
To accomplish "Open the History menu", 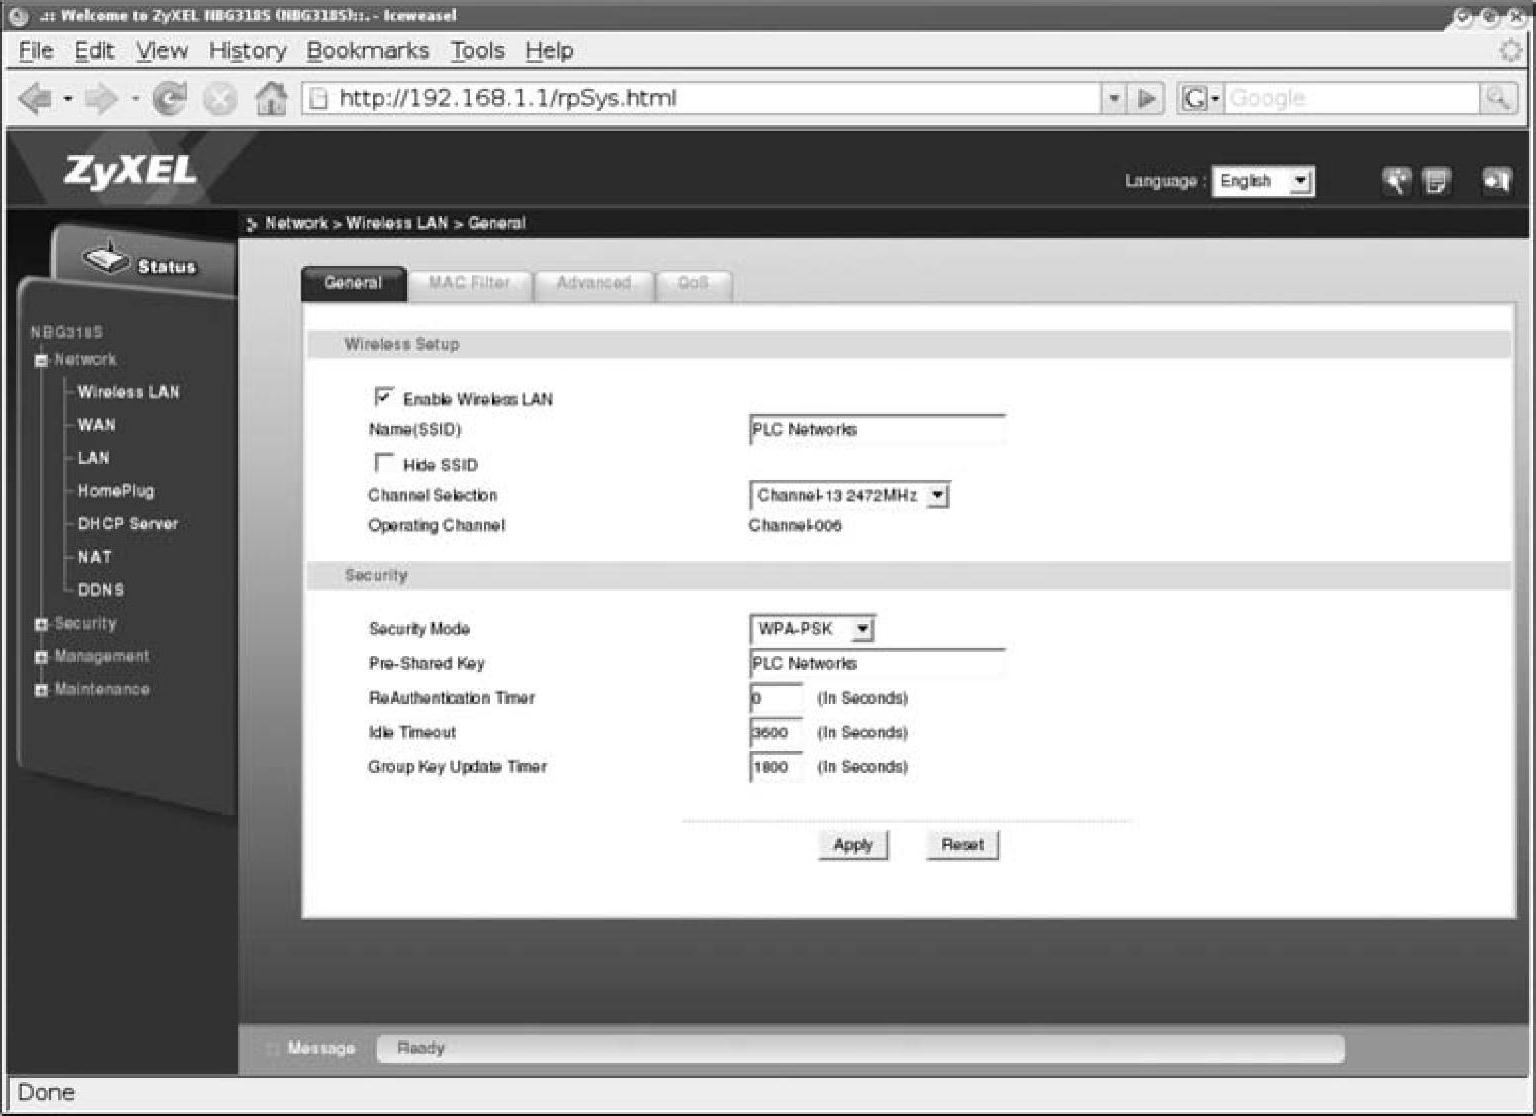I will (247, 50).
